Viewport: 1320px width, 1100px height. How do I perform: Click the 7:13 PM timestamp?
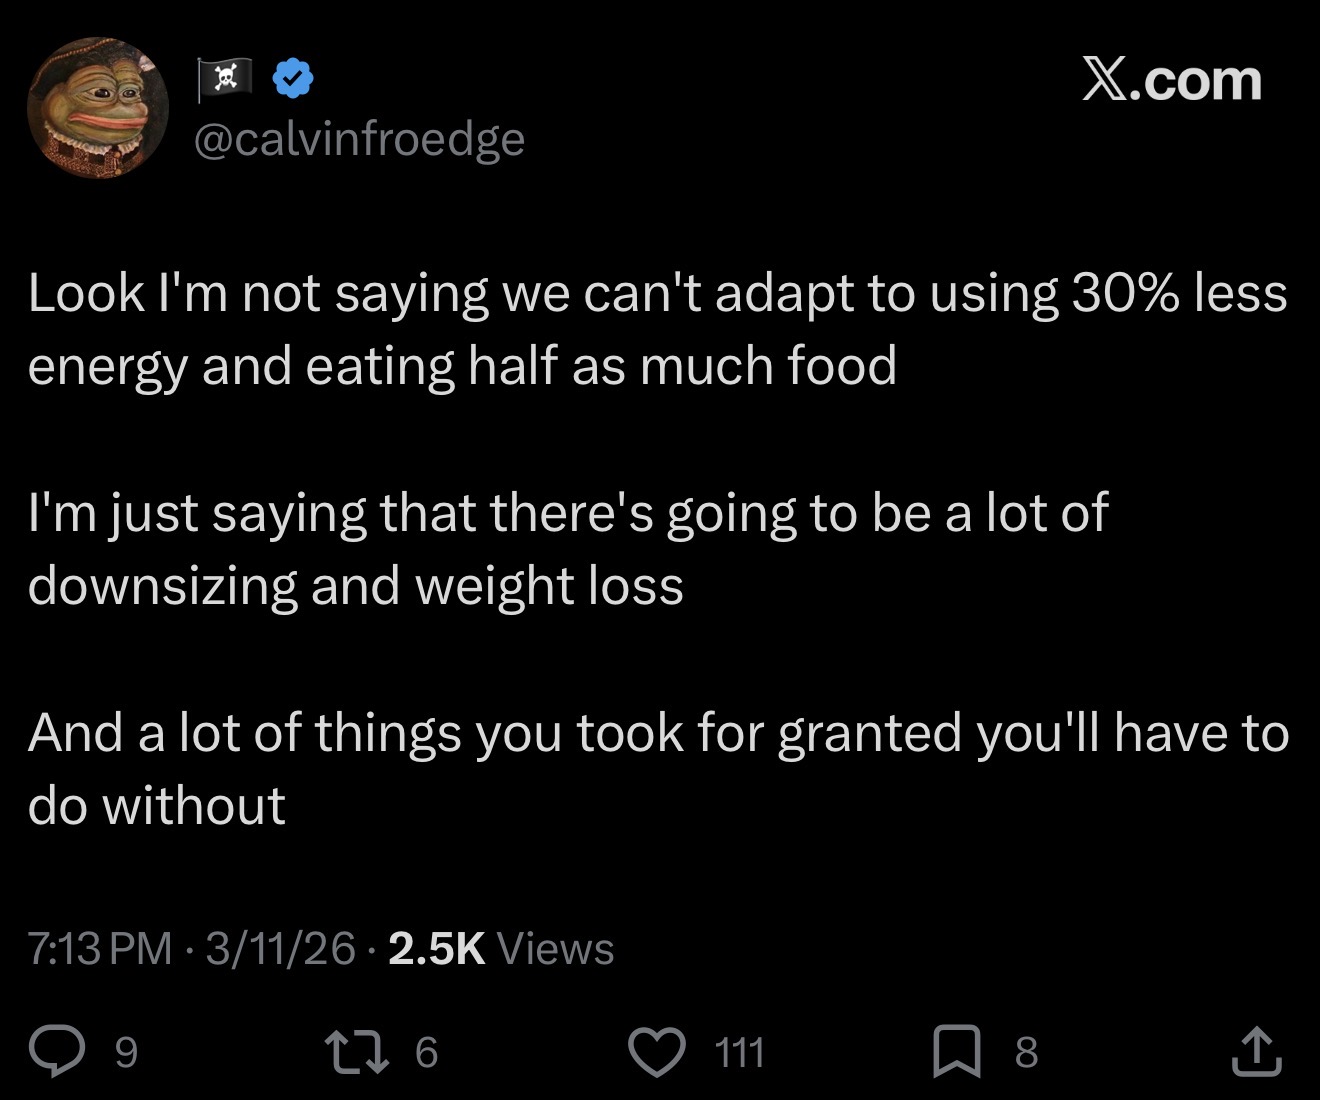click(100, 948)
